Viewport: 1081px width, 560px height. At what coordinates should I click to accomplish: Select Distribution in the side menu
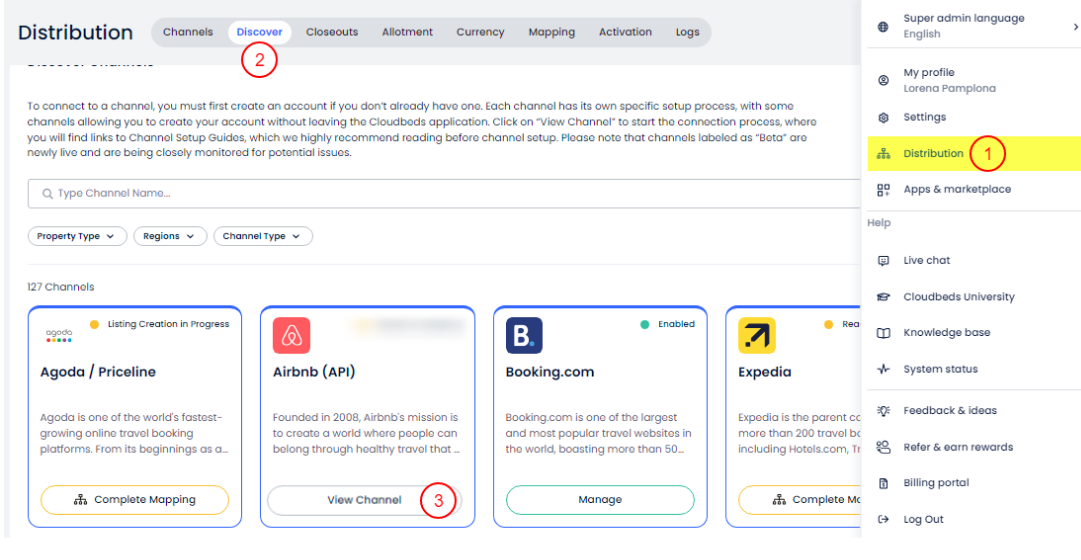933,153
